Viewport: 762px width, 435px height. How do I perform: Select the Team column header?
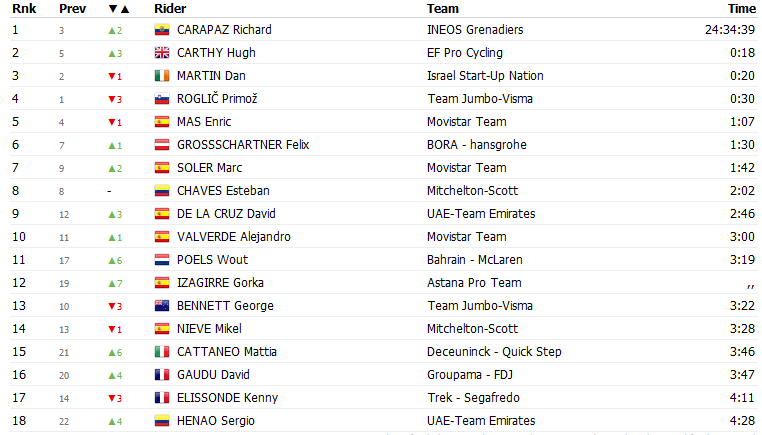click(443, 9)
